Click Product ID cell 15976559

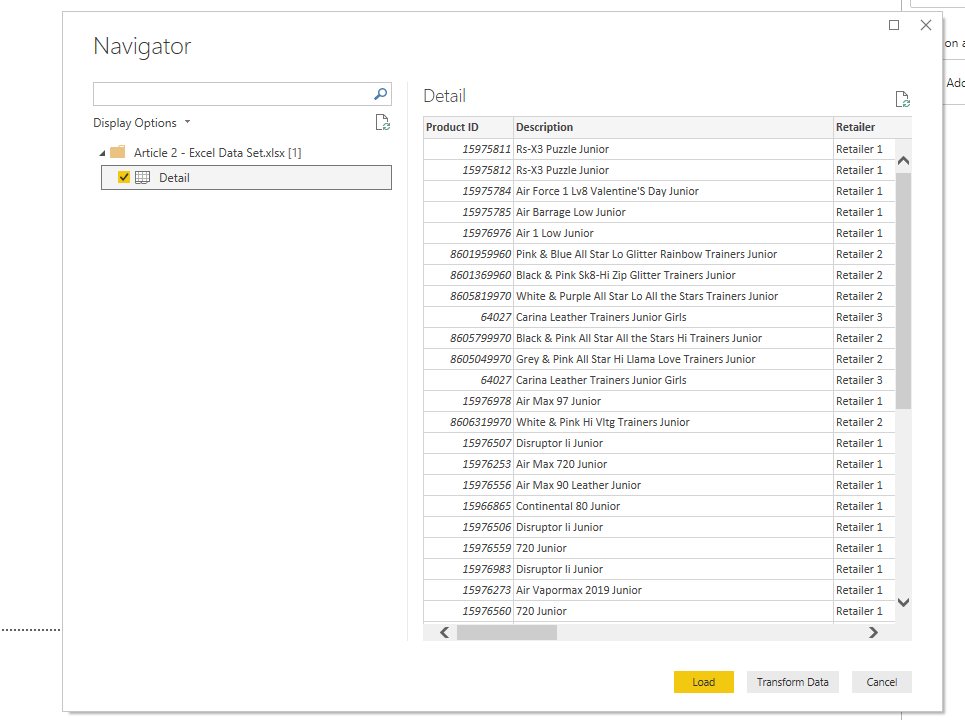468,548
